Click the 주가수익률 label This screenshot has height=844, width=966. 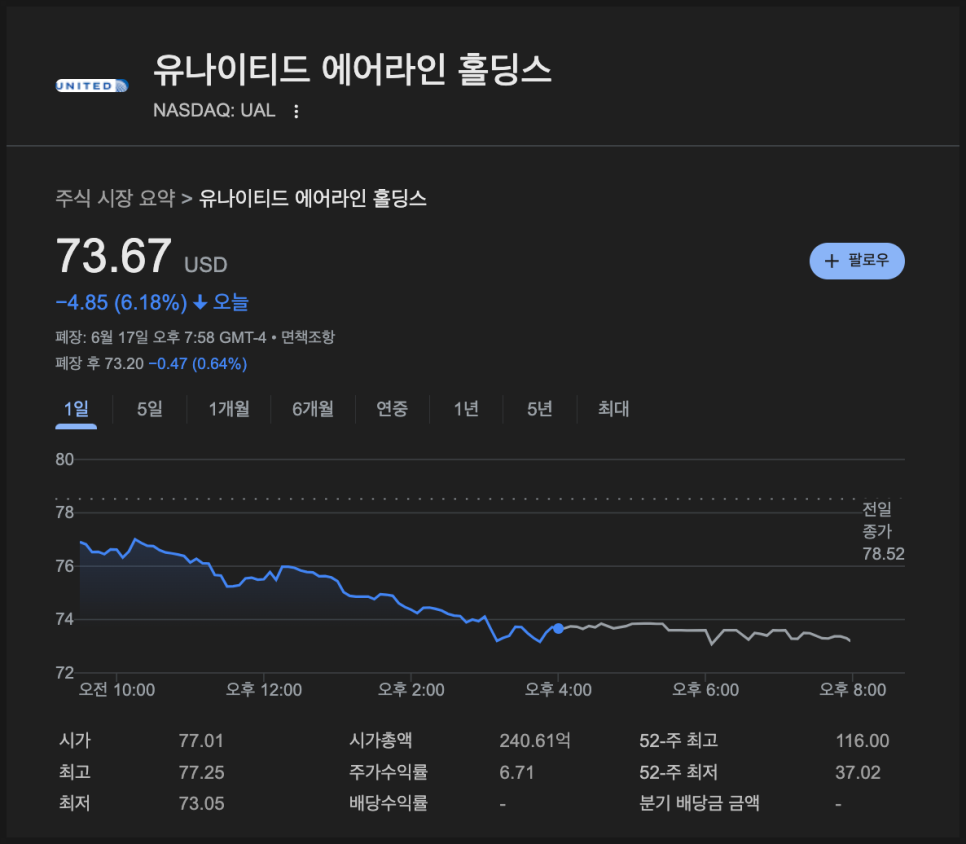[388, 772]
